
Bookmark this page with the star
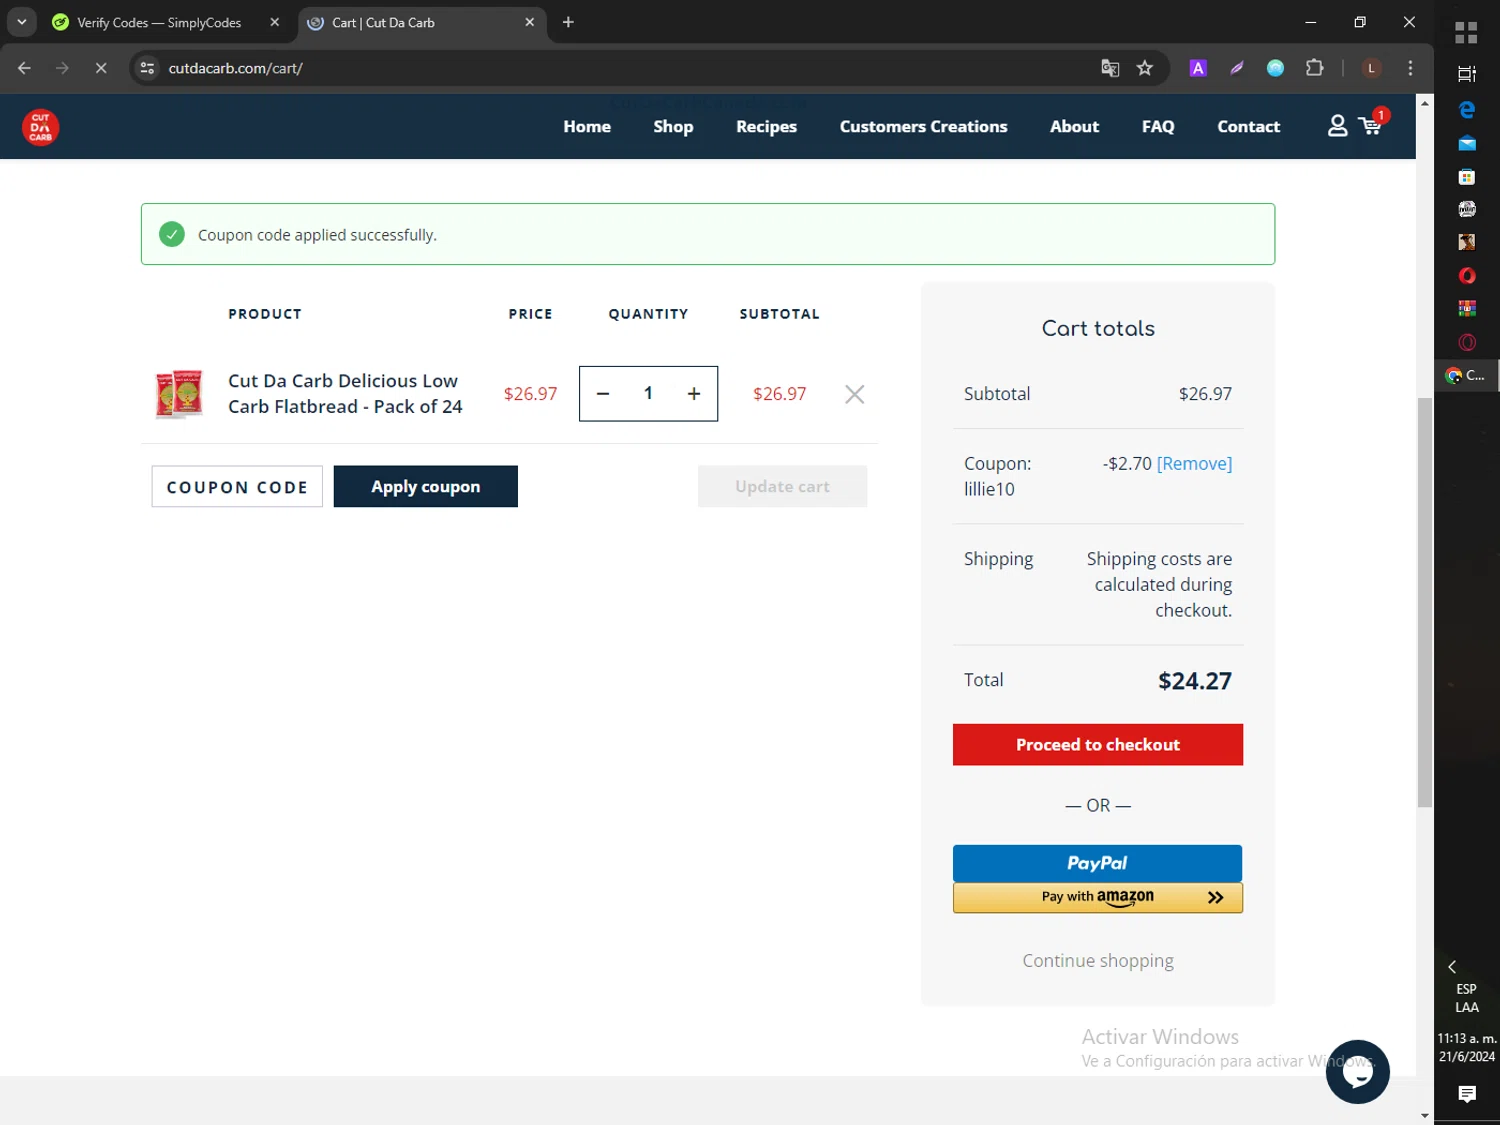click(1145, 68)
